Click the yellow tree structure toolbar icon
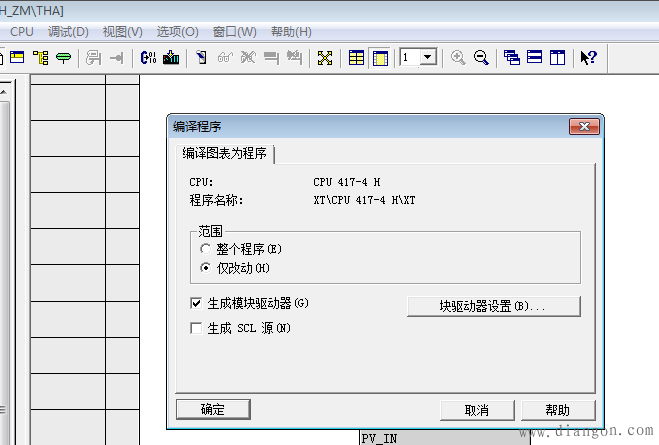Image resolution: width=659 pixels, height=445 pixels. pyautogui.click(x=41, y=58)
